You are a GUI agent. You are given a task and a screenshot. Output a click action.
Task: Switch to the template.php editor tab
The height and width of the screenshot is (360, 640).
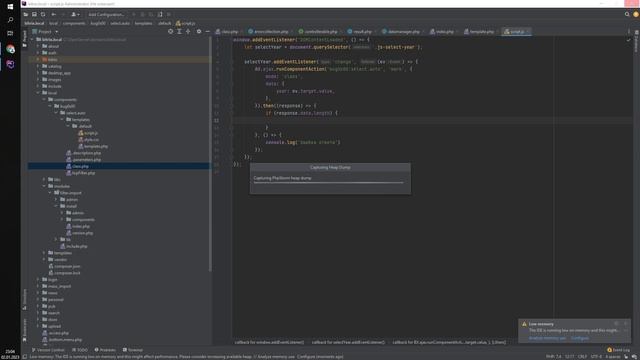click(480, 31)
